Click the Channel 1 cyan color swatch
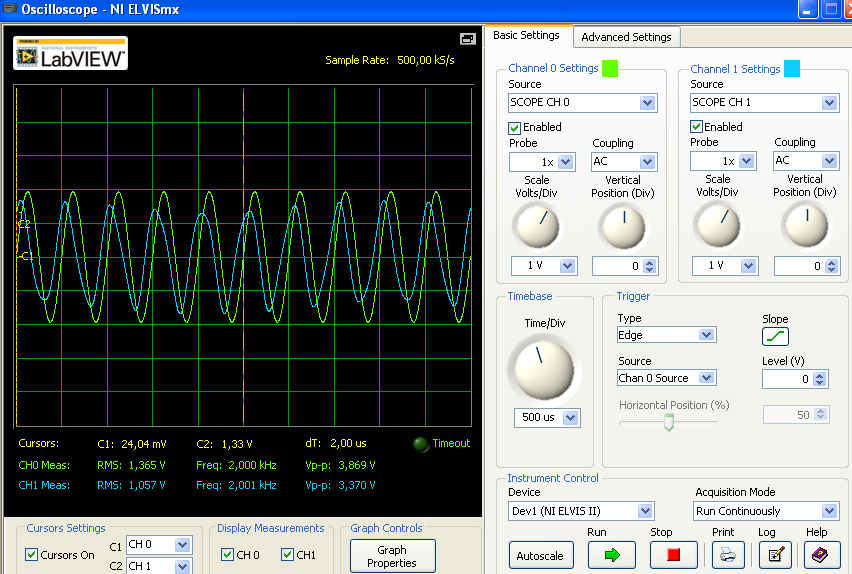This screenshot has width=852, height=574. point(792,68)
